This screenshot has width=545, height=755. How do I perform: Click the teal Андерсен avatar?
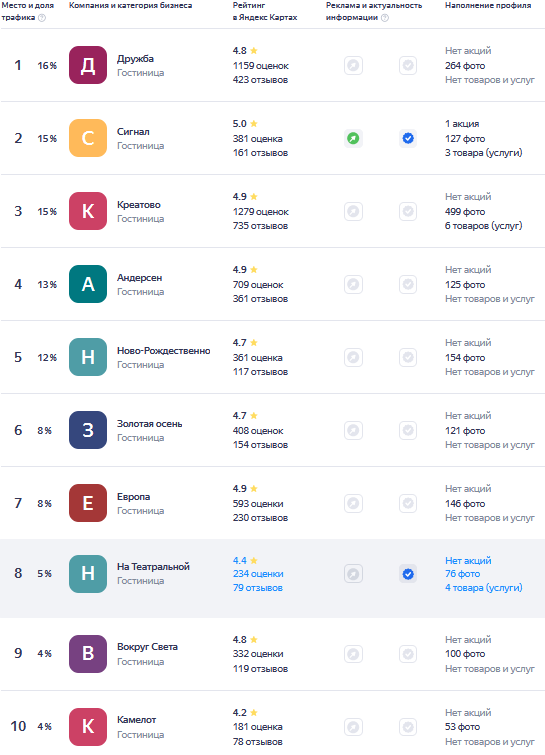(x=88, y=284)
